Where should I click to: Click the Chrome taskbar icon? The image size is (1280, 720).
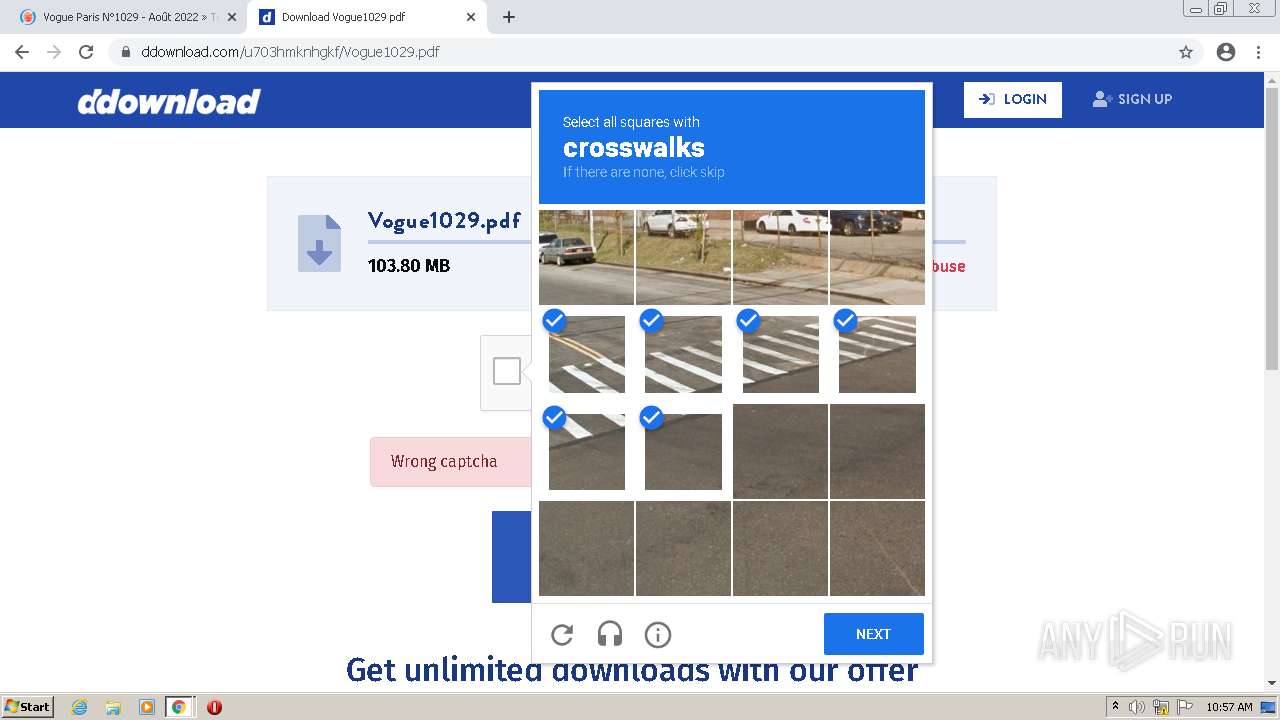click(x=179, y=707)
